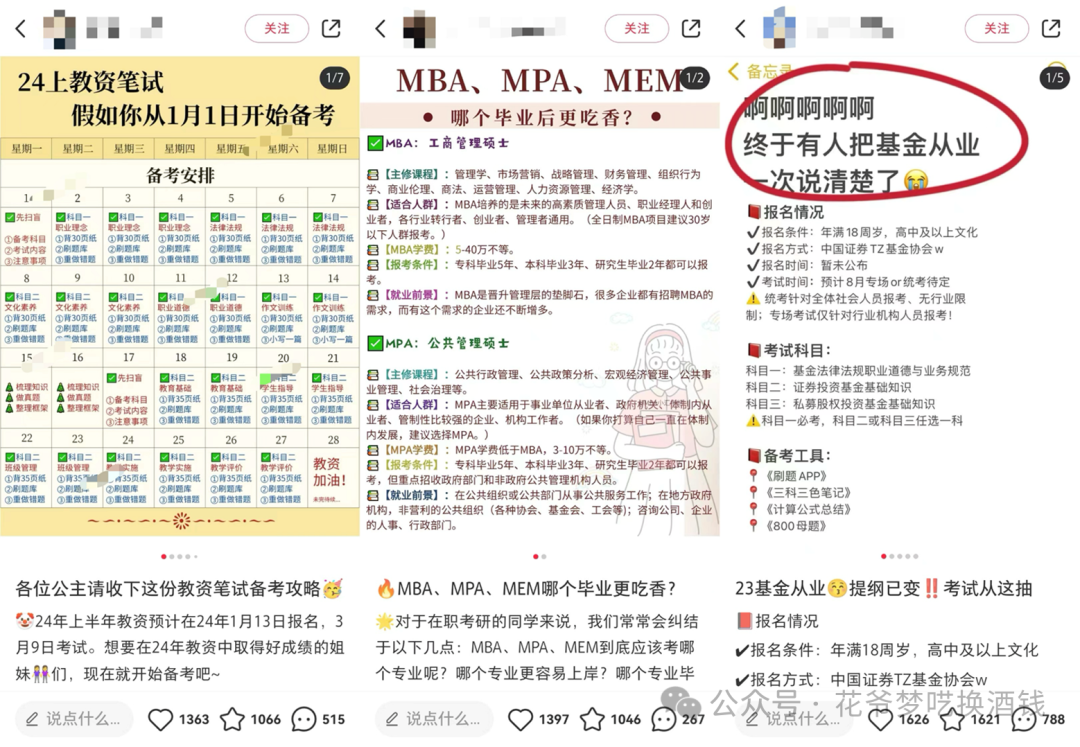Go back from the MBA、MPA、MEM post

tap(381, 28)
